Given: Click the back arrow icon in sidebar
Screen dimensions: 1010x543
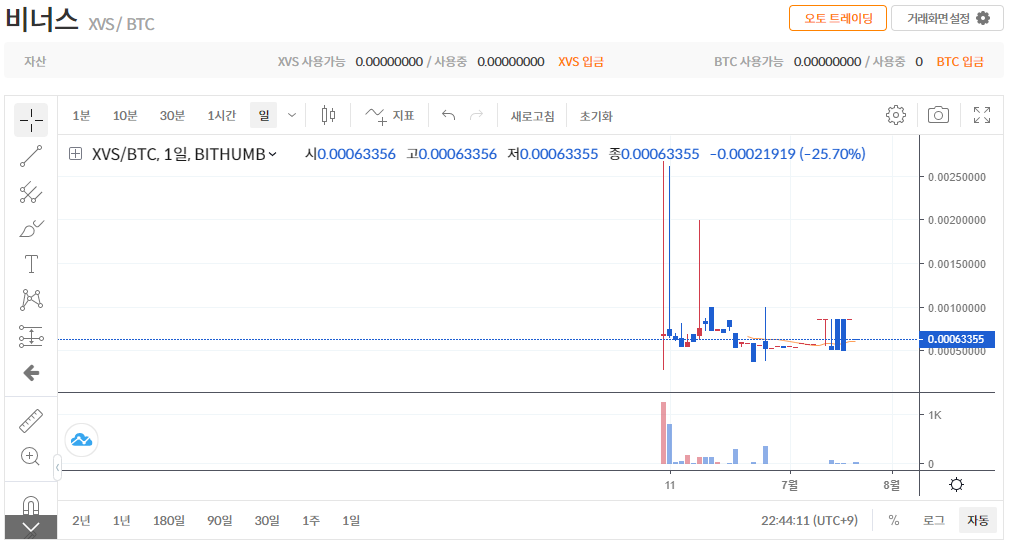Looking at the screenshot, I should pos(31,372).
